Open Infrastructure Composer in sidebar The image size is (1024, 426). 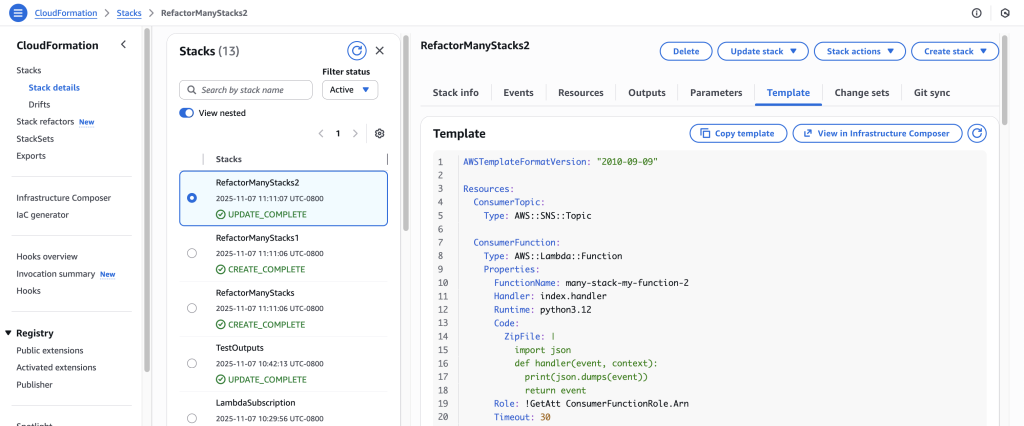63,197
